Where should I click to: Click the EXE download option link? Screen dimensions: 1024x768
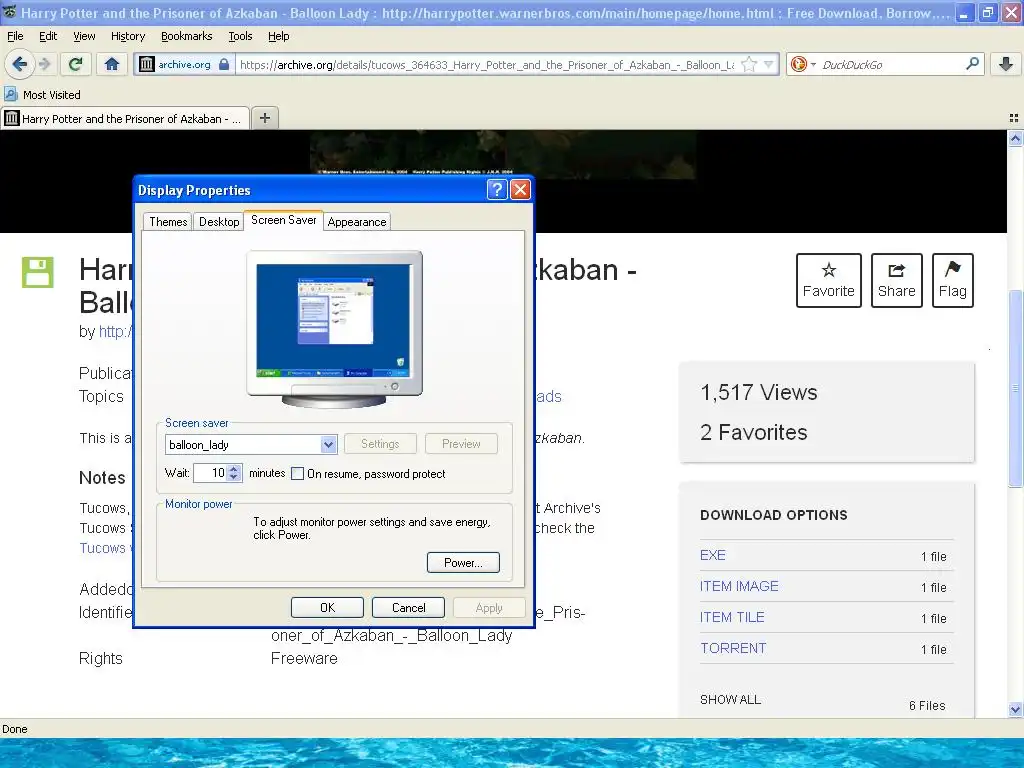tap(712, 555)
